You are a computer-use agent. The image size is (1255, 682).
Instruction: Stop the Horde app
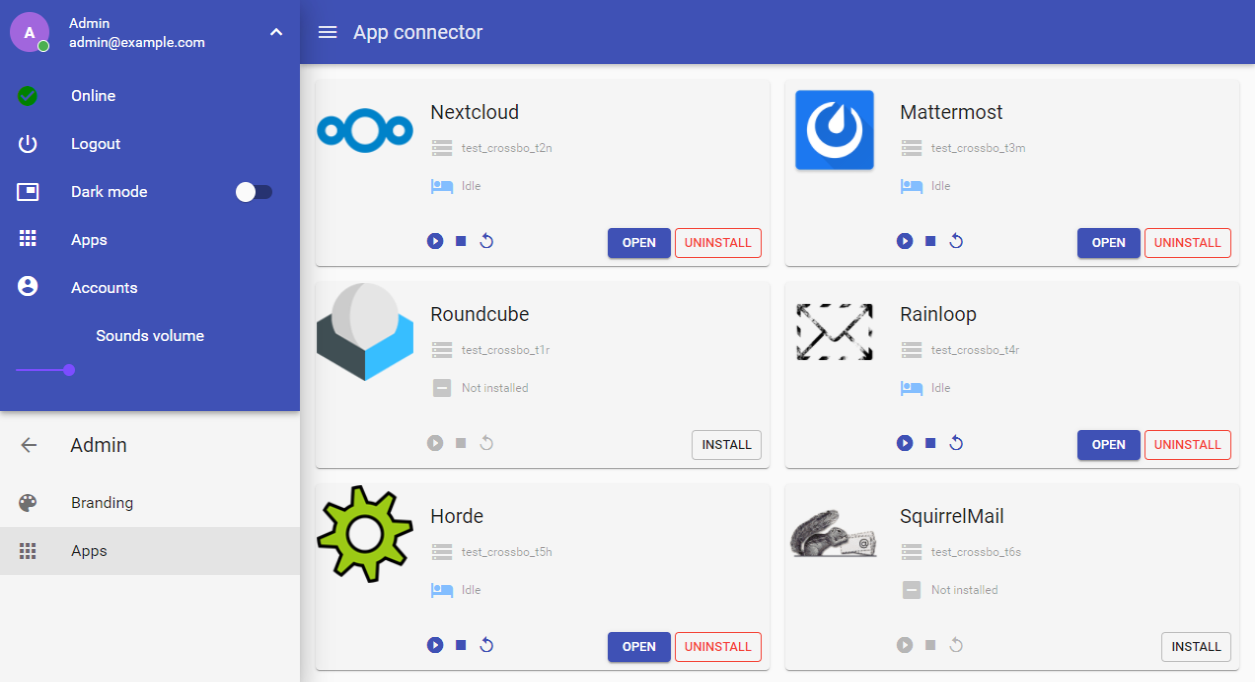(x=461, y=645)
